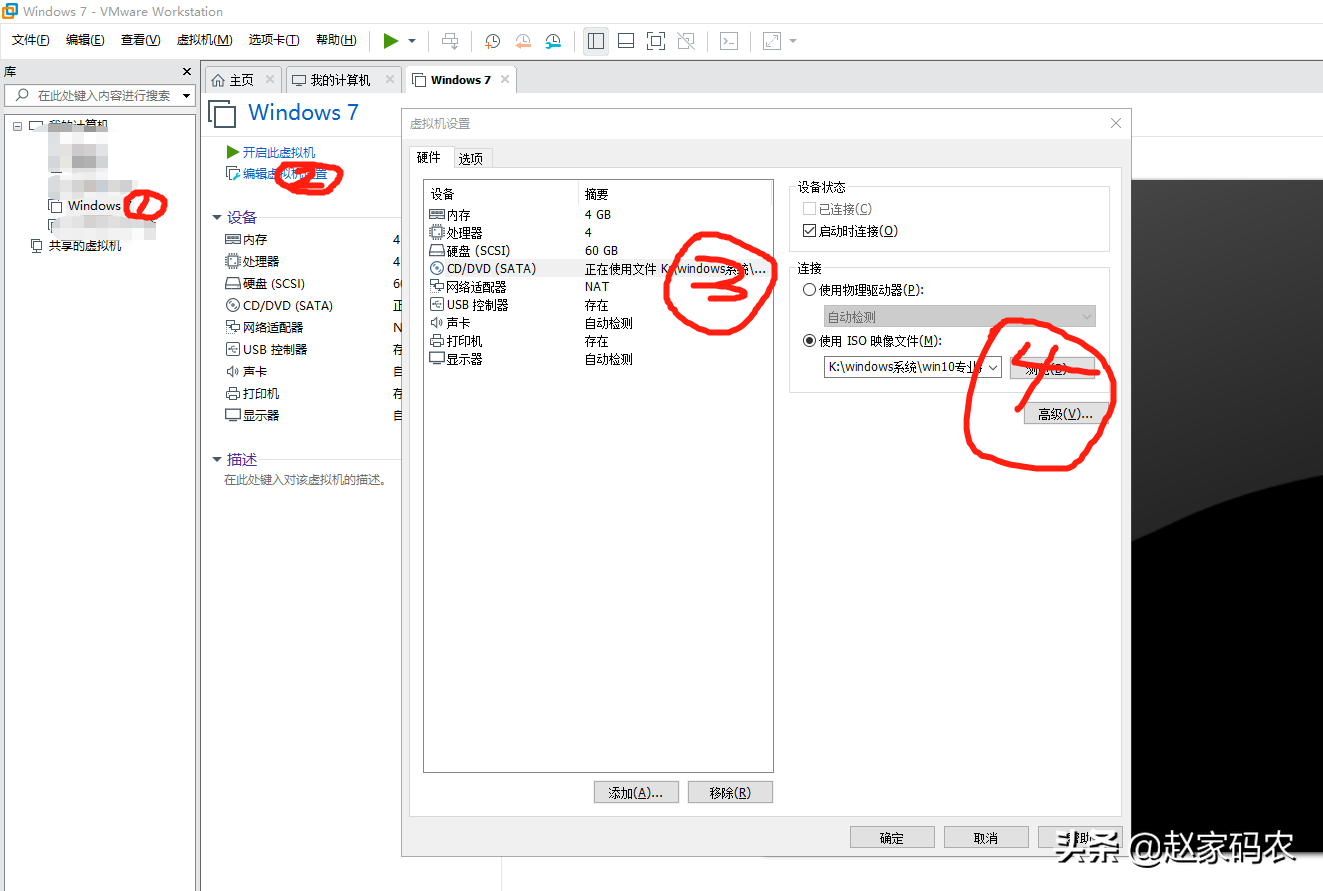Viewport: 1323px width, 891px height.
Task: Open the stretch guest dropdown arrow
Action: point(793,41)
